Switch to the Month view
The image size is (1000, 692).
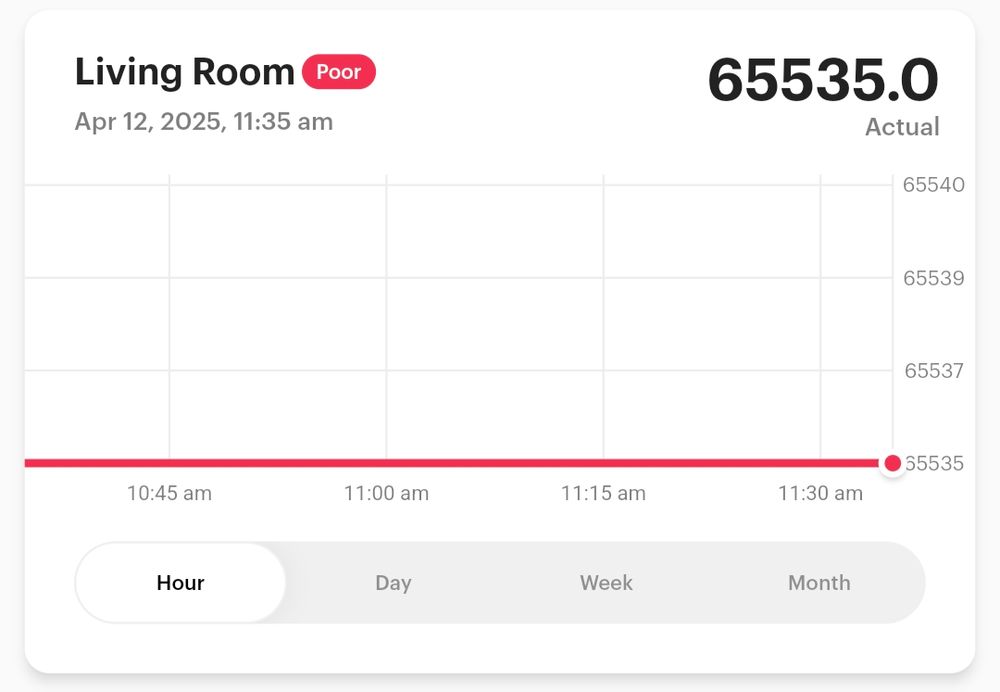pos(819,582)
